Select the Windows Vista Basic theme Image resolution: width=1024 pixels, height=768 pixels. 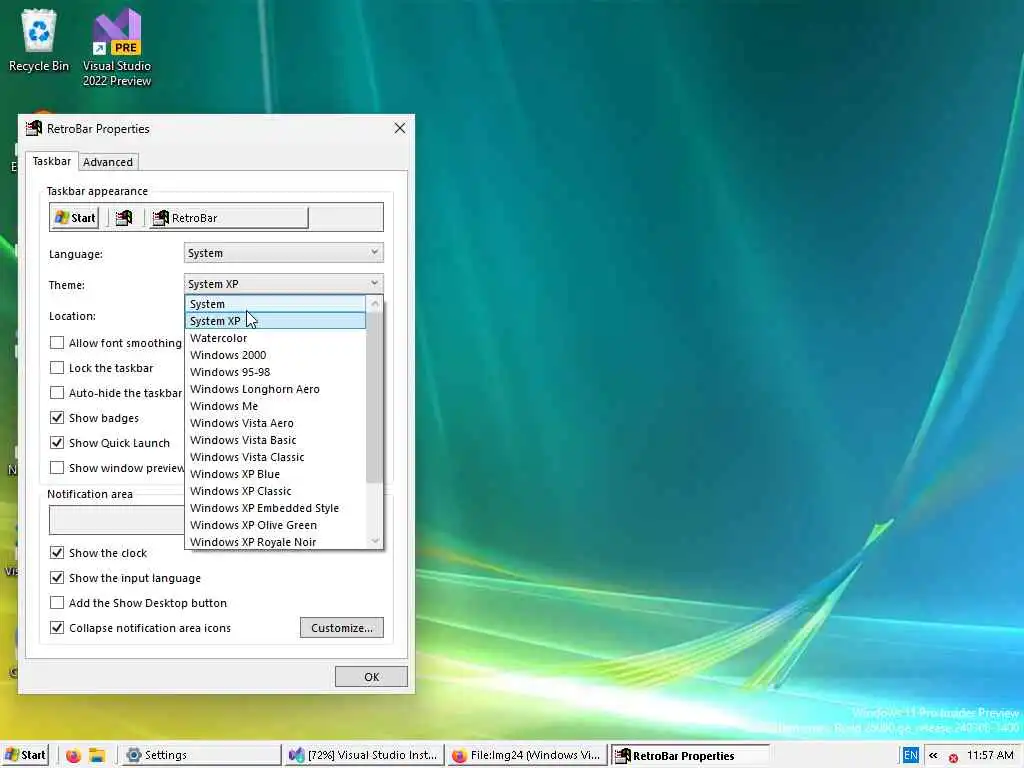276,440
